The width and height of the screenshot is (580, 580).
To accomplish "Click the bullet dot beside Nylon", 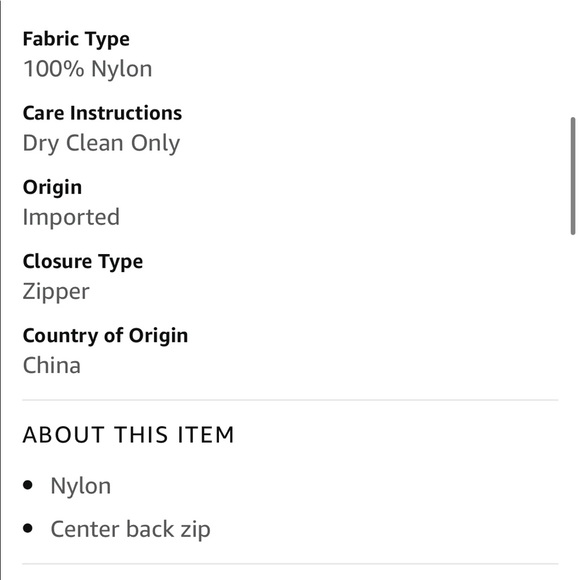I will tap(28, 485).
